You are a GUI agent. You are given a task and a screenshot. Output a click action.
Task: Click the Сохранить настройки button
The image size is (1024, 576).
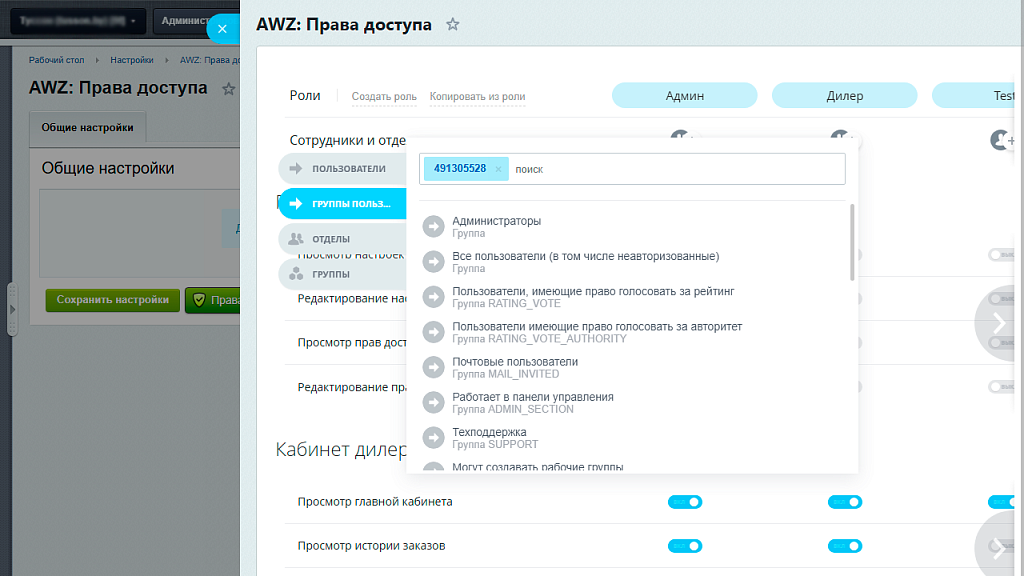pyautogui.click(x=112, y=299)
